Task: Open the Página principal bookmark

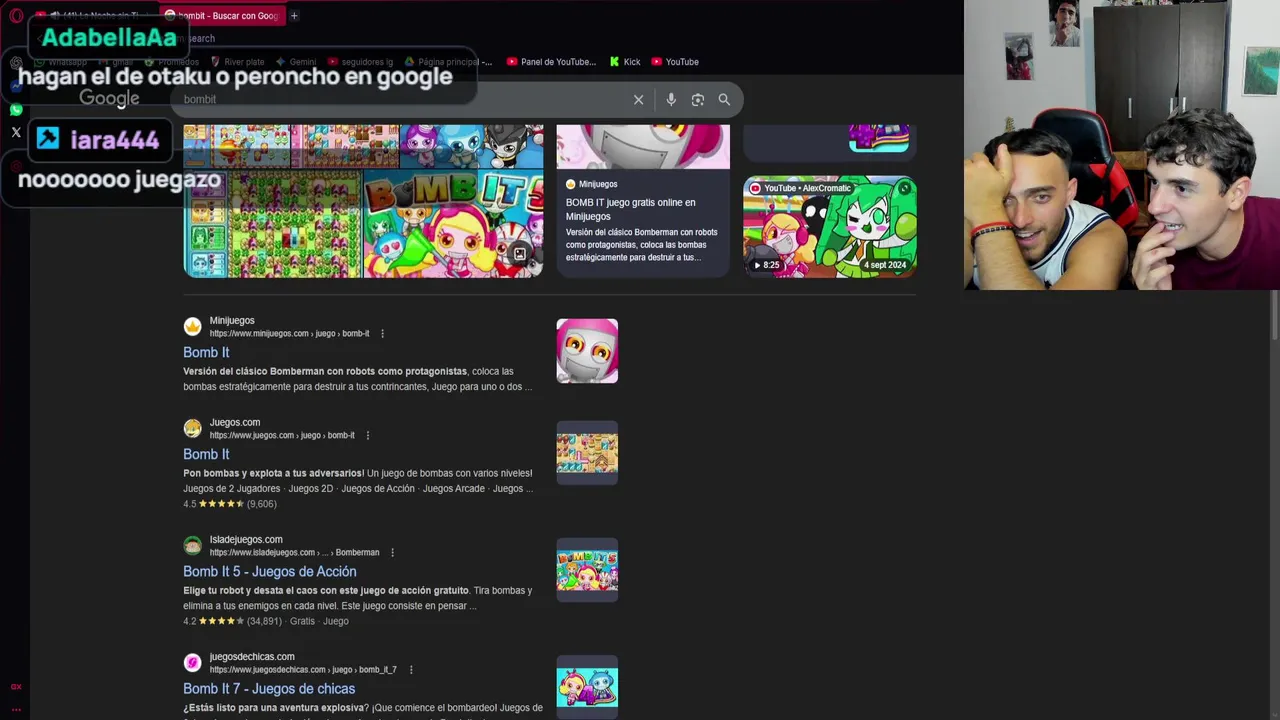Action: tap(448, 62)
